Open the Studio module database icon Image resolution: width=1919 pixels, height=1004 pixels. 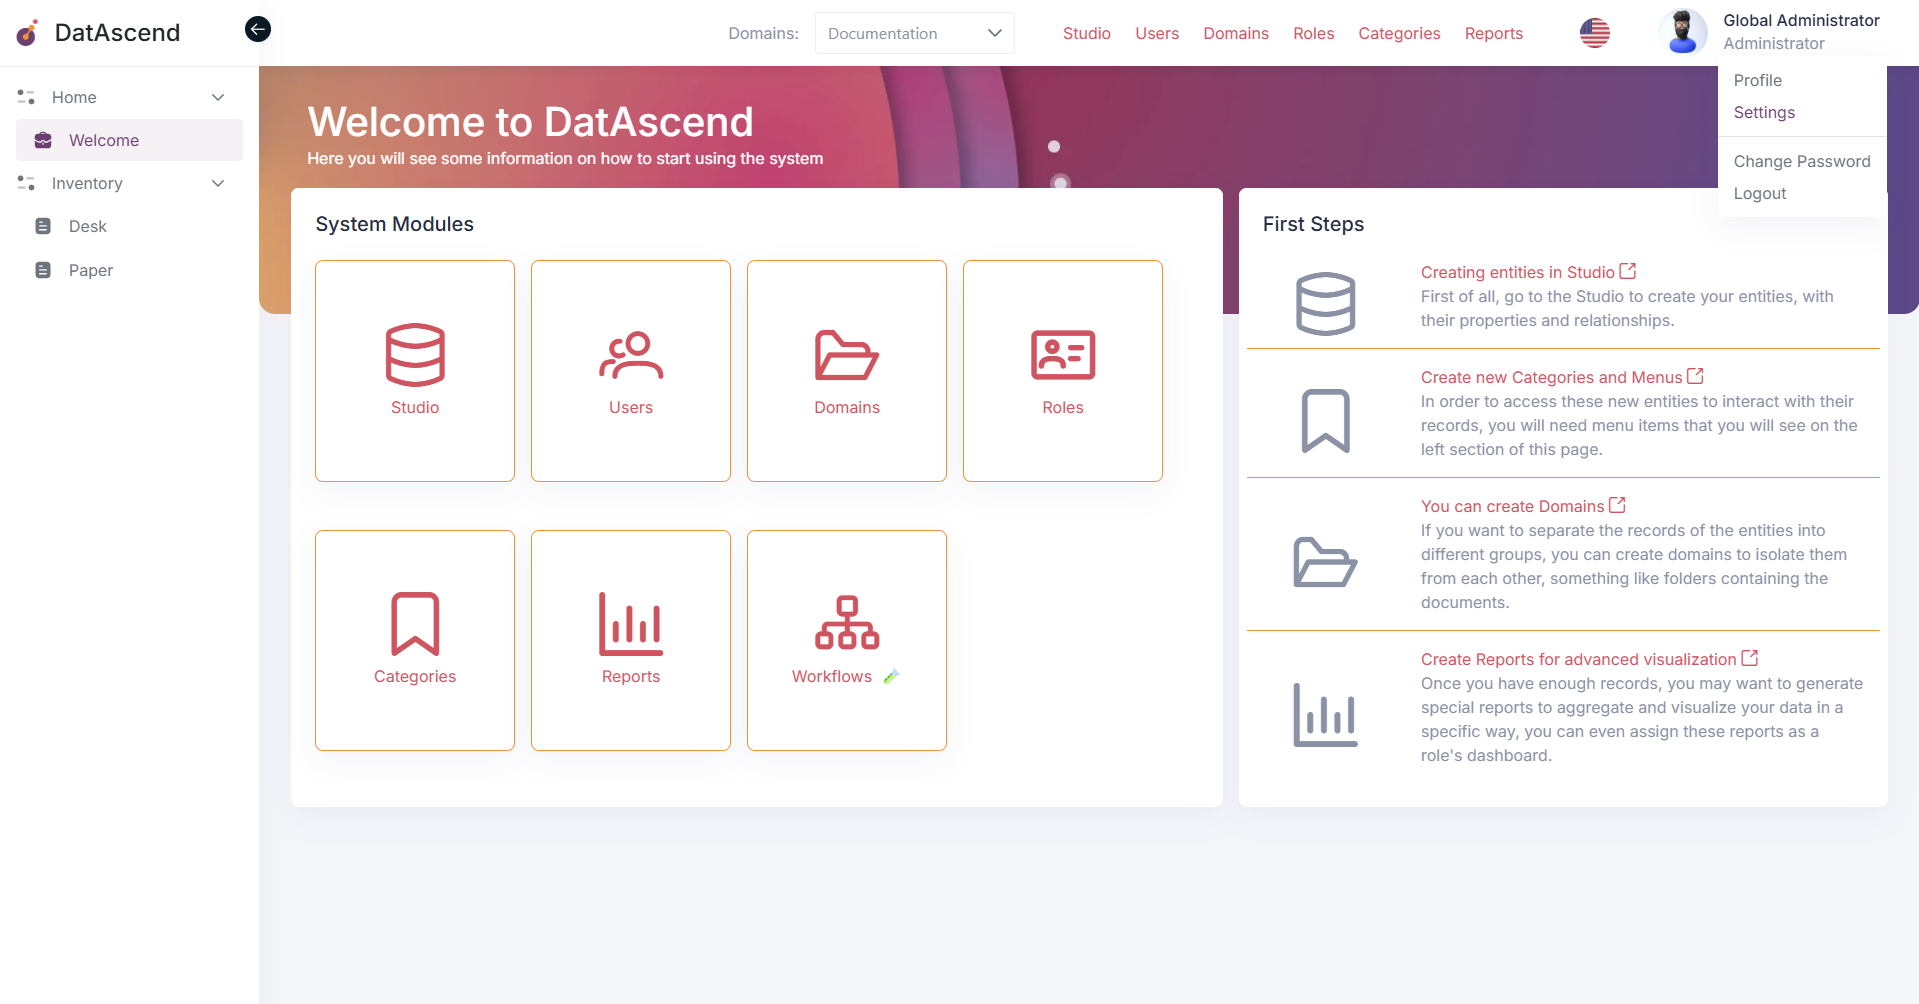[415, 355]
